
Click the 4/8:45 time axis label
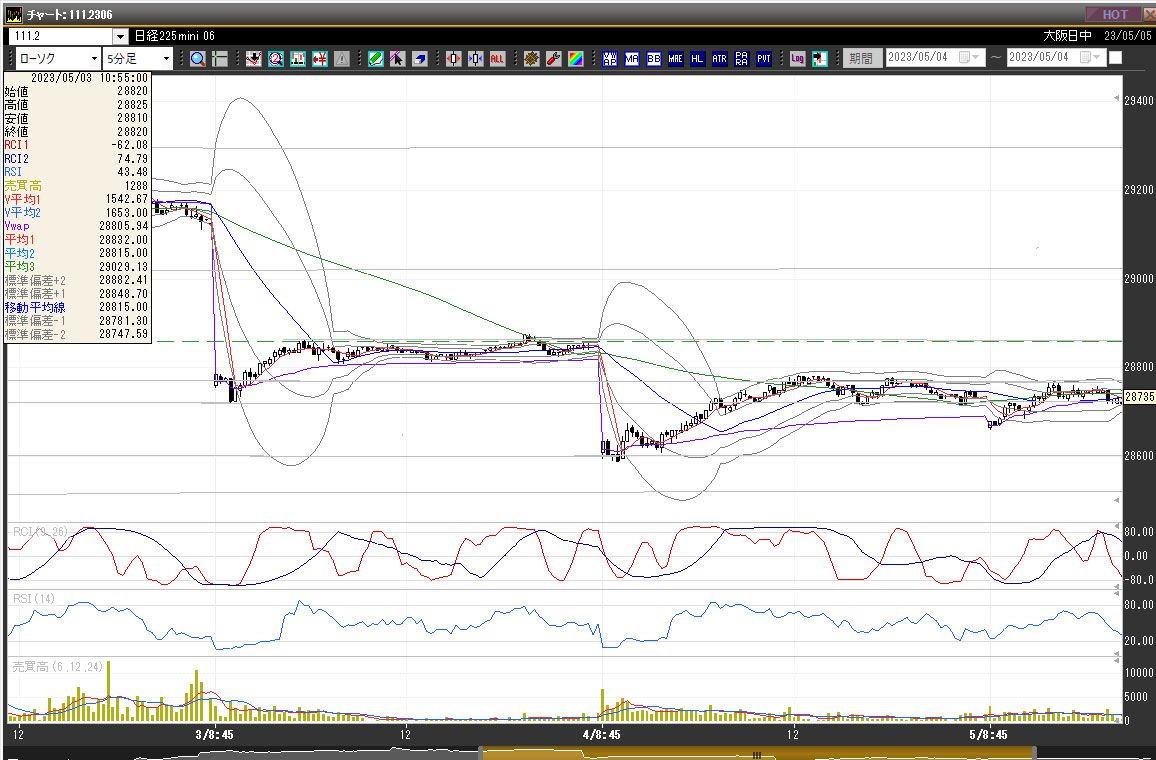(602, 734)
